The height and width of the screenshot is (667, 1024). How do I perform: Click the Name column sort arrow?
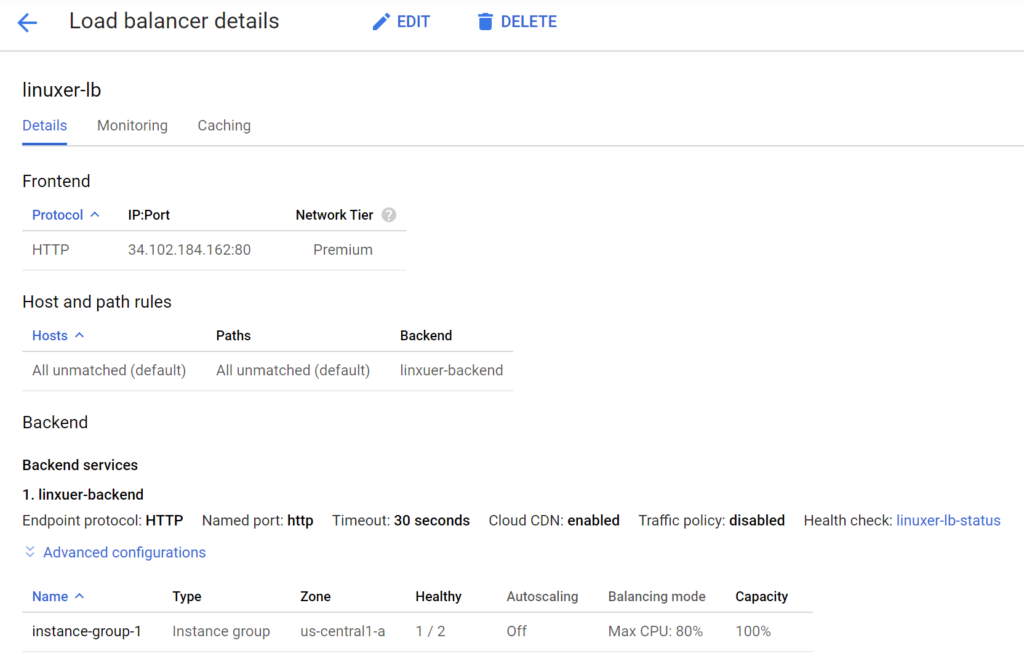(x=80, y=597)
